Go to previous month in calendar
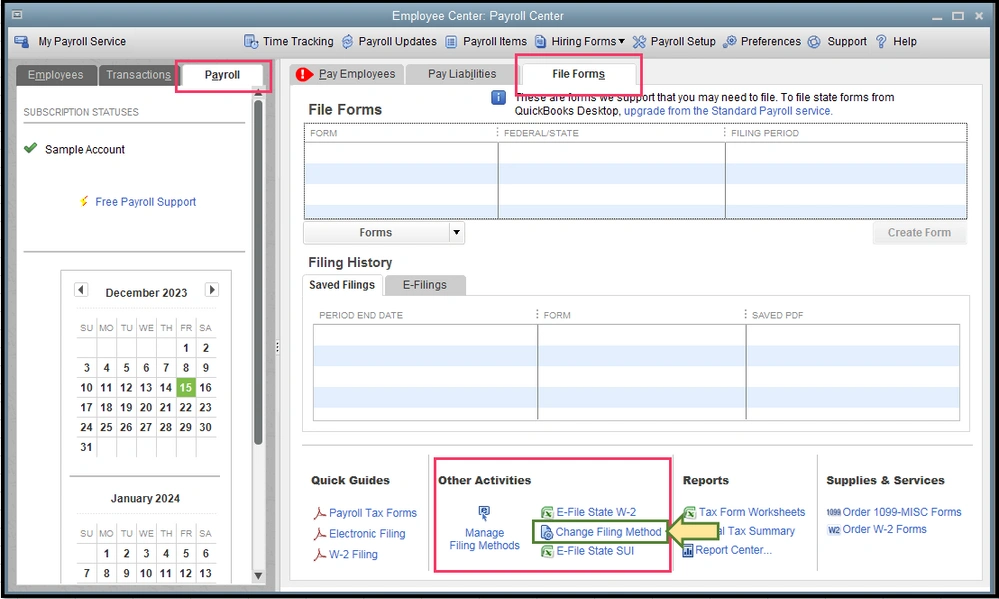 (x=82, y=291)
